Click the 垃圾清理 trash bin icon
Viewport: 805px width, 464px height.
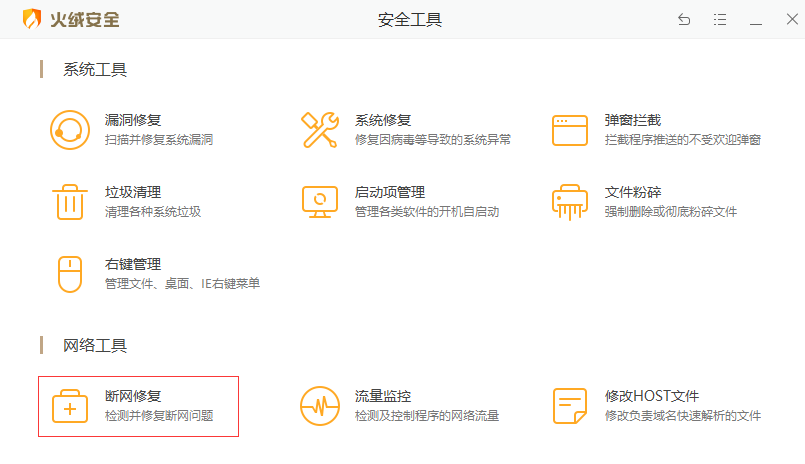70,202
